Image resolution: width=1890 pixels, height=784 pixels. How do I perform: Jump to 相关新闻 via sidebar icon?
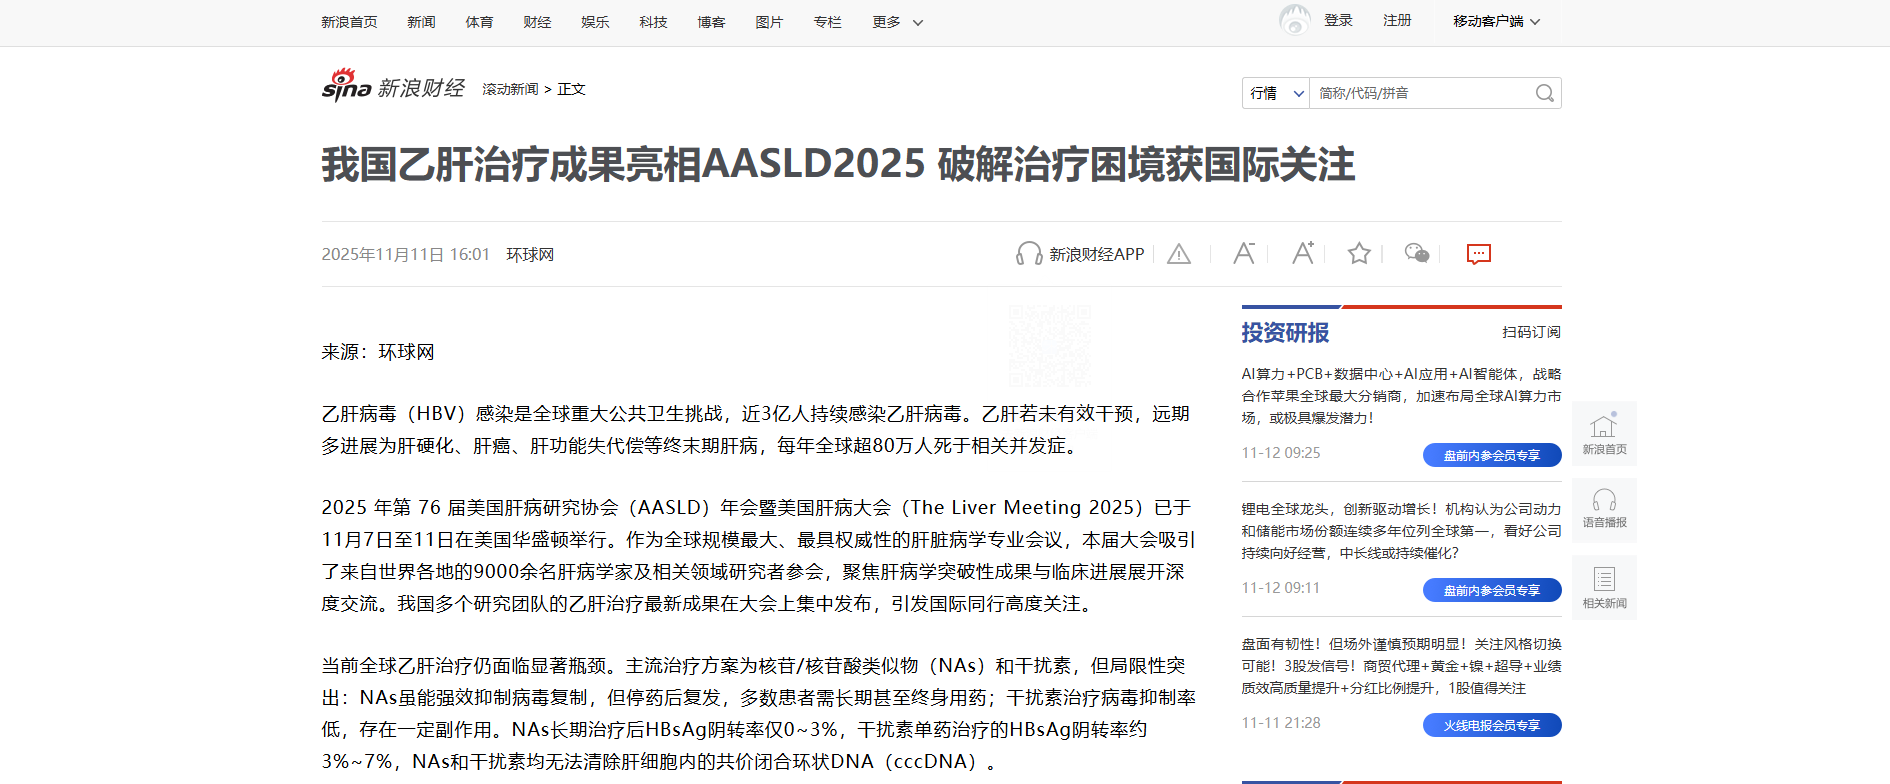coord(1604,587)
